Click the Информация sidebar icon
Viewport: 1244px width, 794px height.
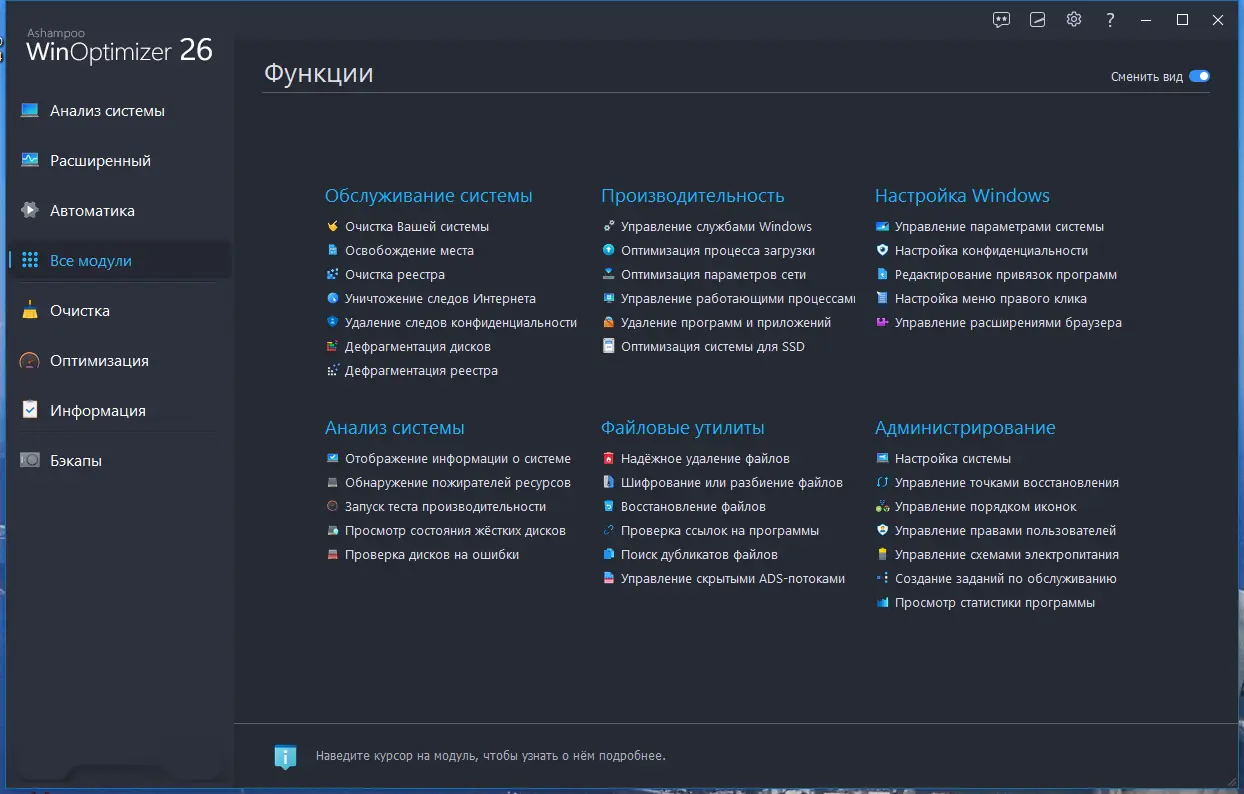[30, 410]
